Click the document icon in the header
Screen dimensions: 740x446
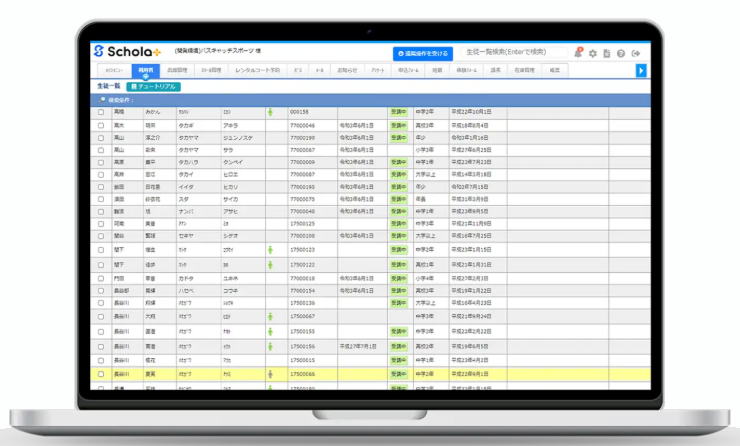[x=607, y=53]
